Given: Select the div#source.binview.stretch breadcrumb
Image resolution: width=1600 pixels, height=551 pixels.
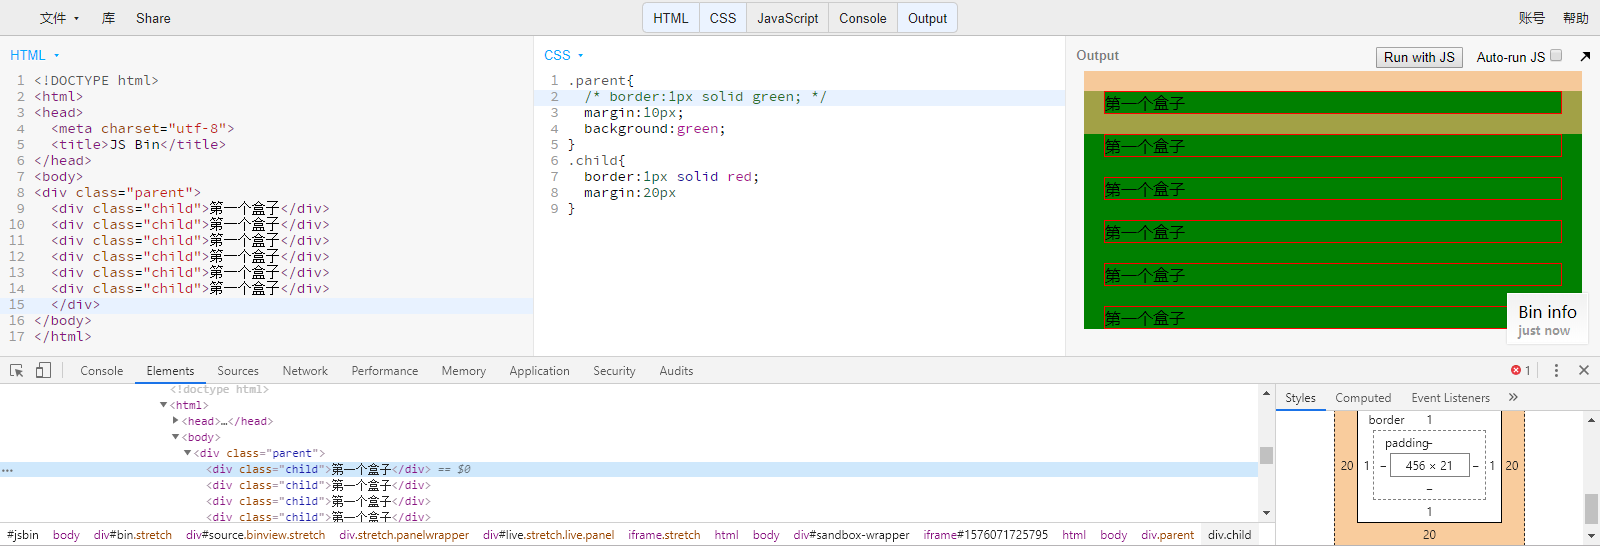Looking at the screenshot, I should click(x=256, y=535).
